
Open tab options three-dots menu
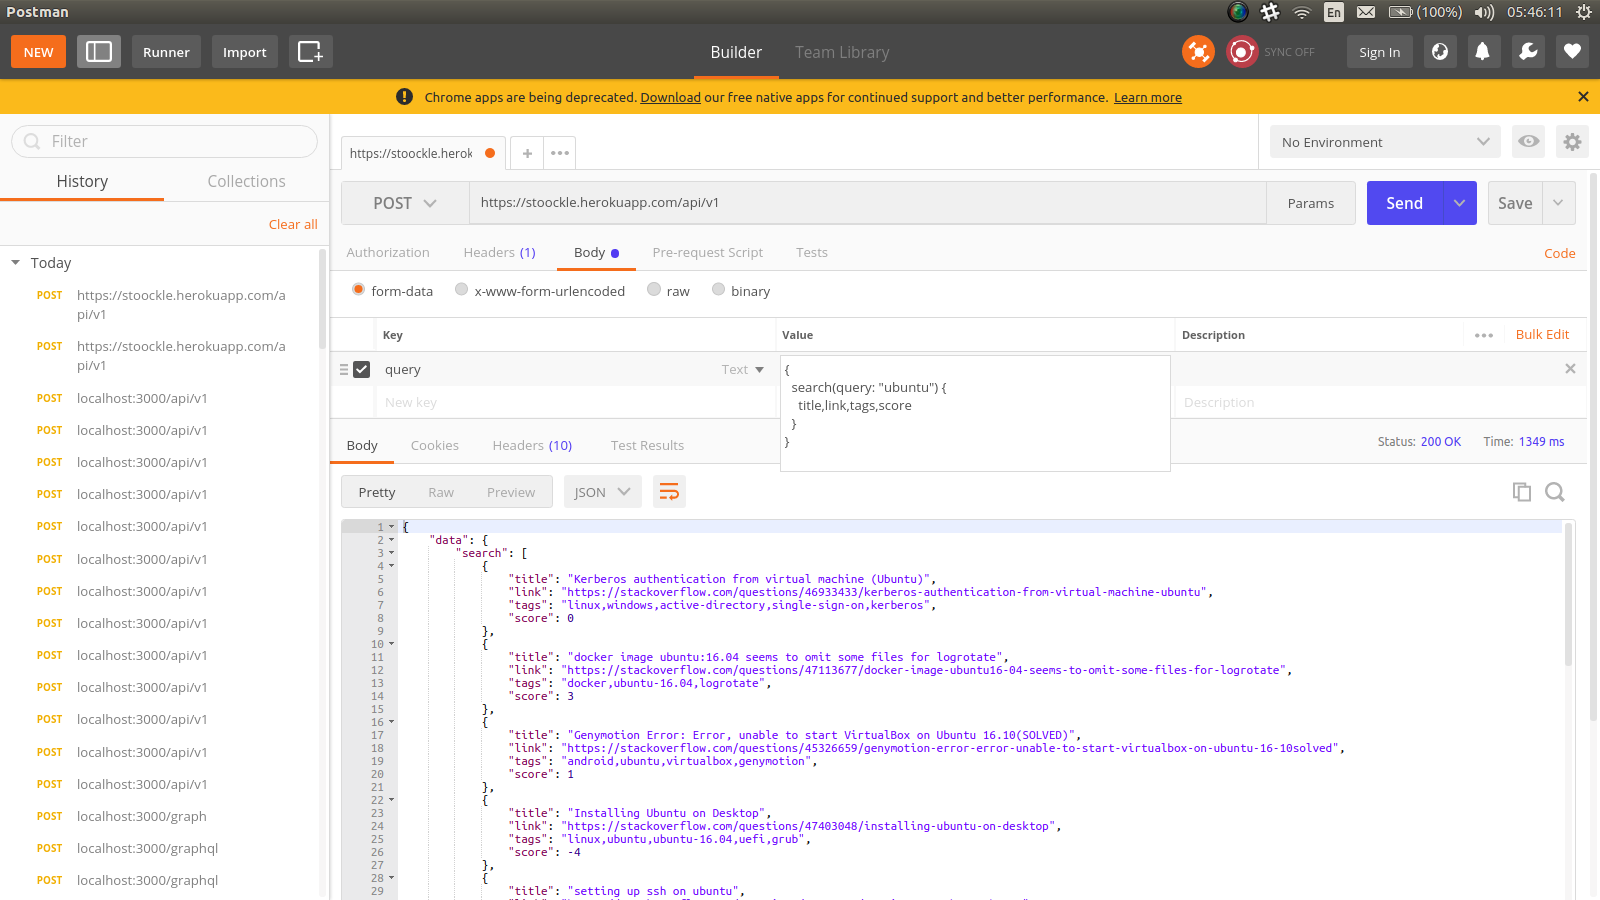tap(560, 153)
